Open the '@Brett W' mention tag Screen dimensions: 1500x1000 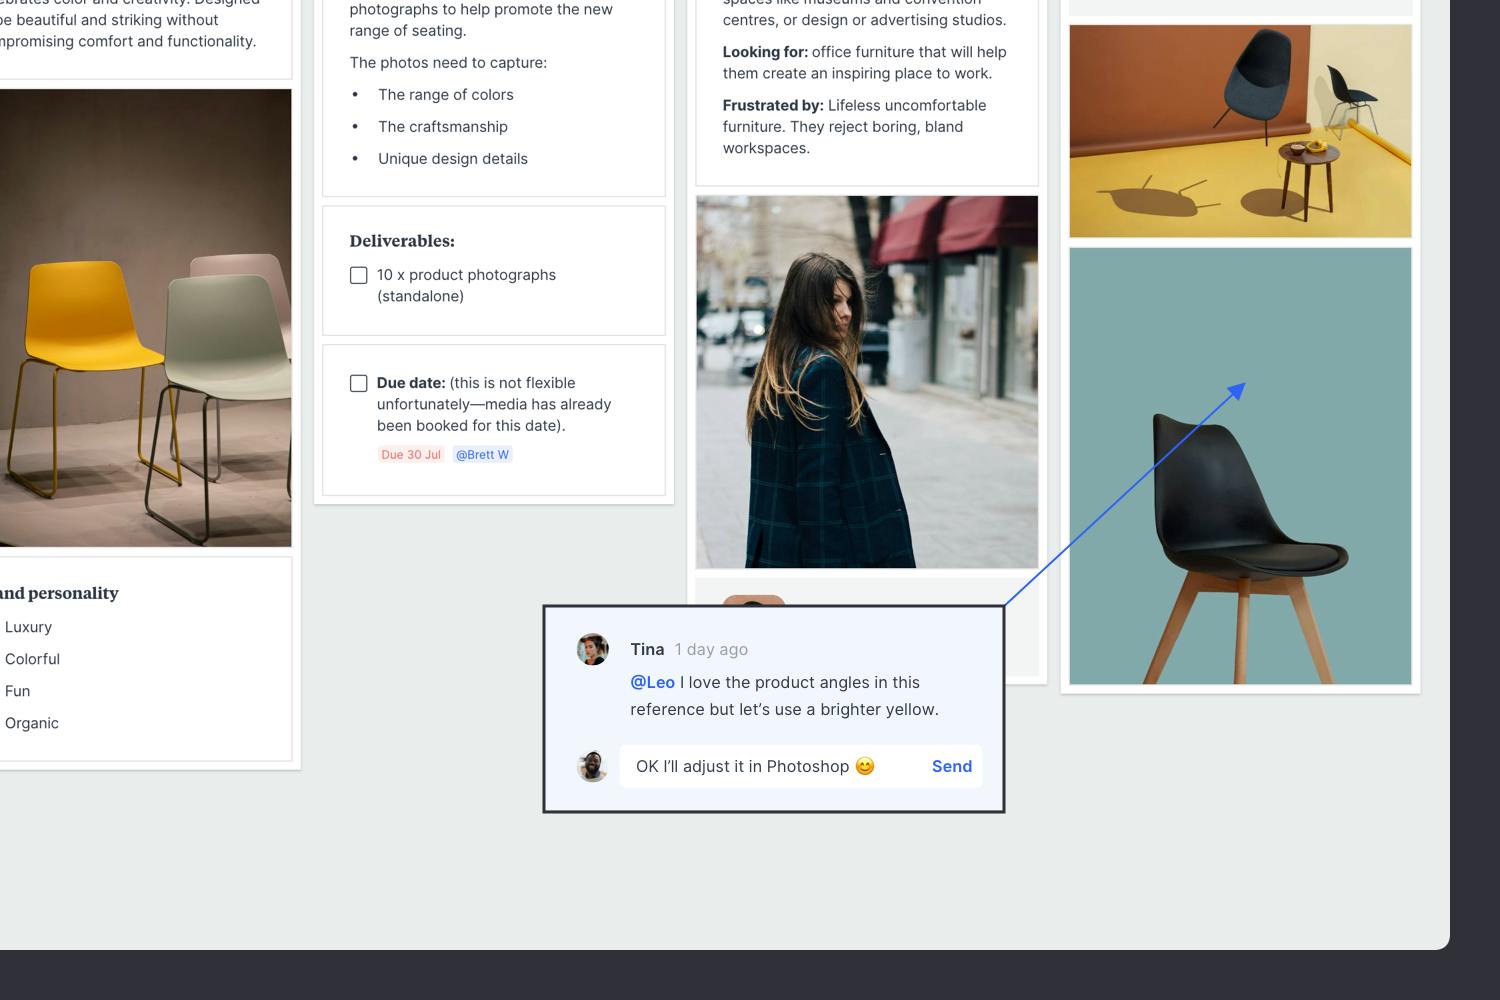(482, 455)
